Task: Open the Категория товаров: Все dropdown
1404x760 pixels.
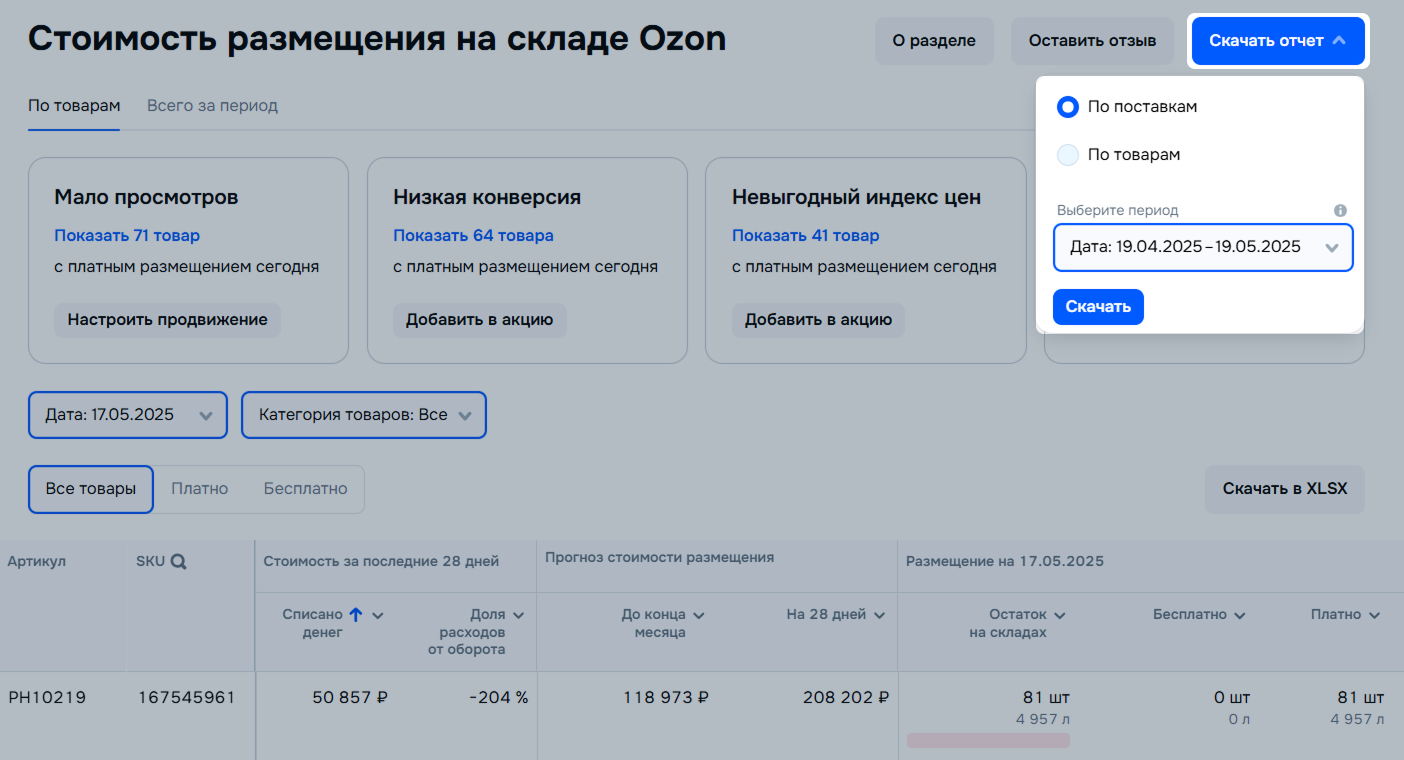Action: pos(364,415)
